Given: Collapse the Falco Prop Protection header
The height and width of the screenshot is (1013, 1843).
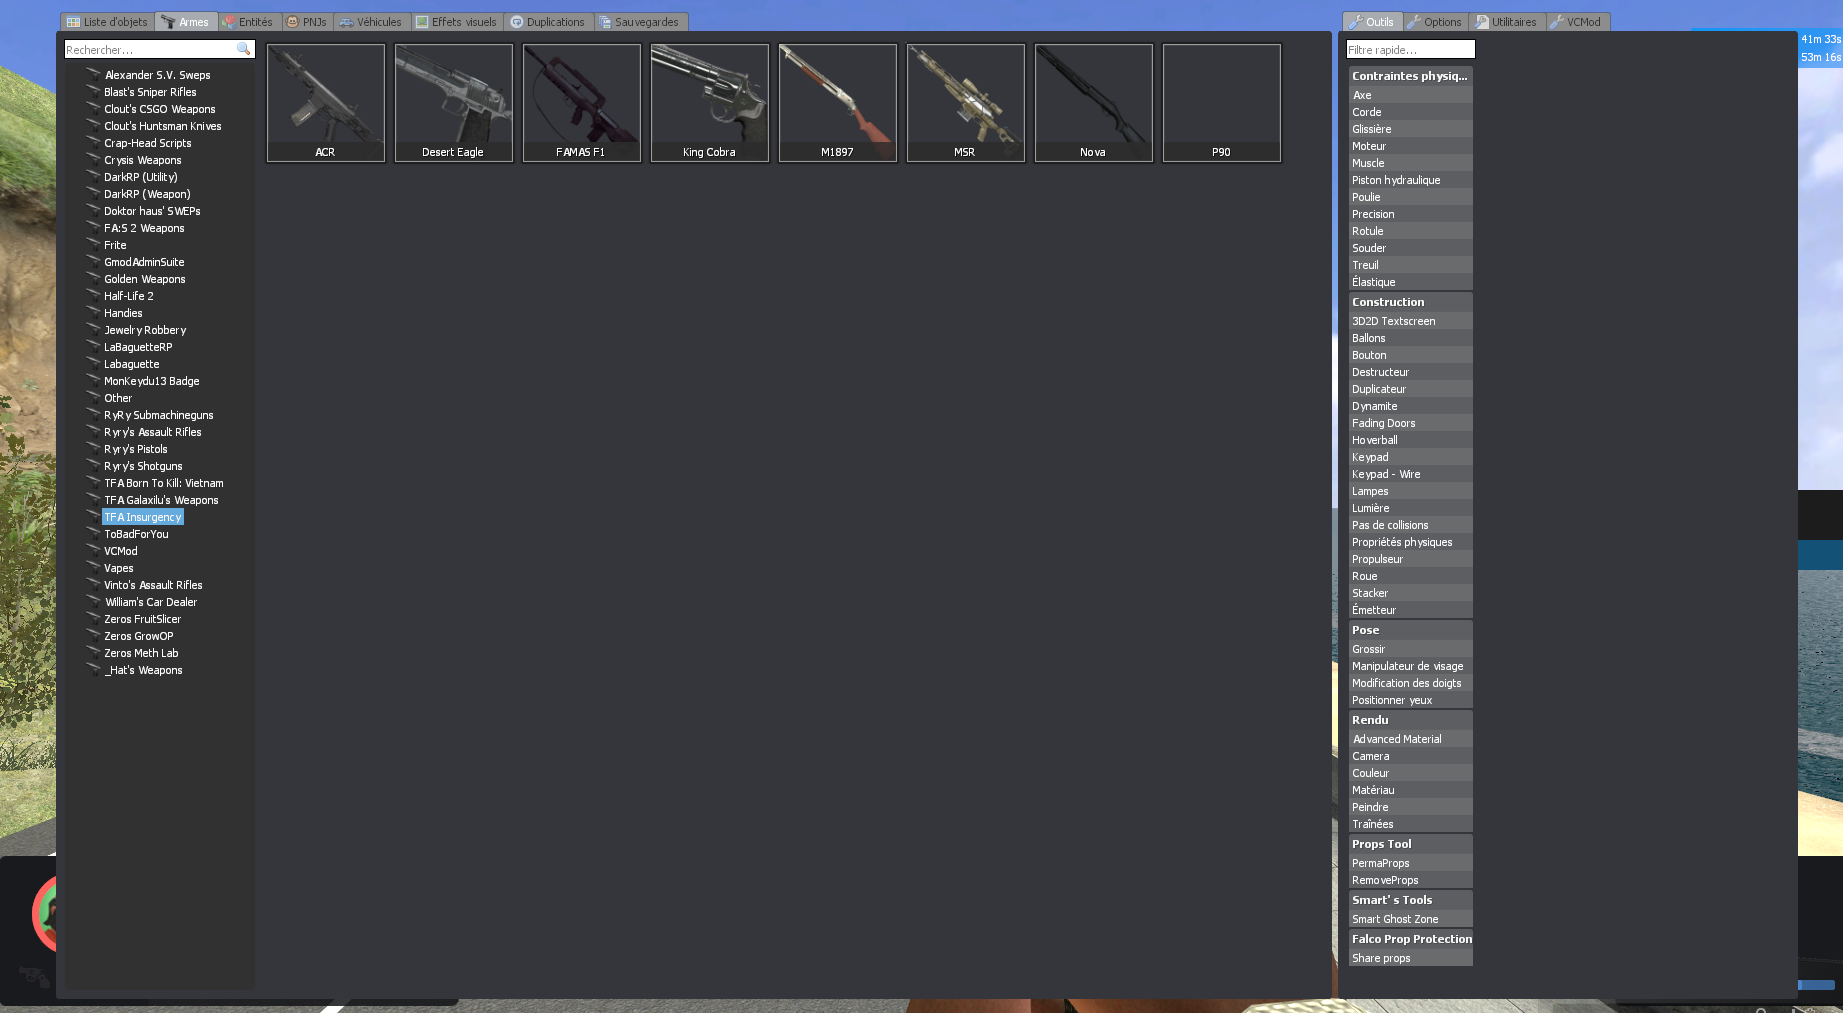Looking at the screenshot, I should click(1411, 939).
